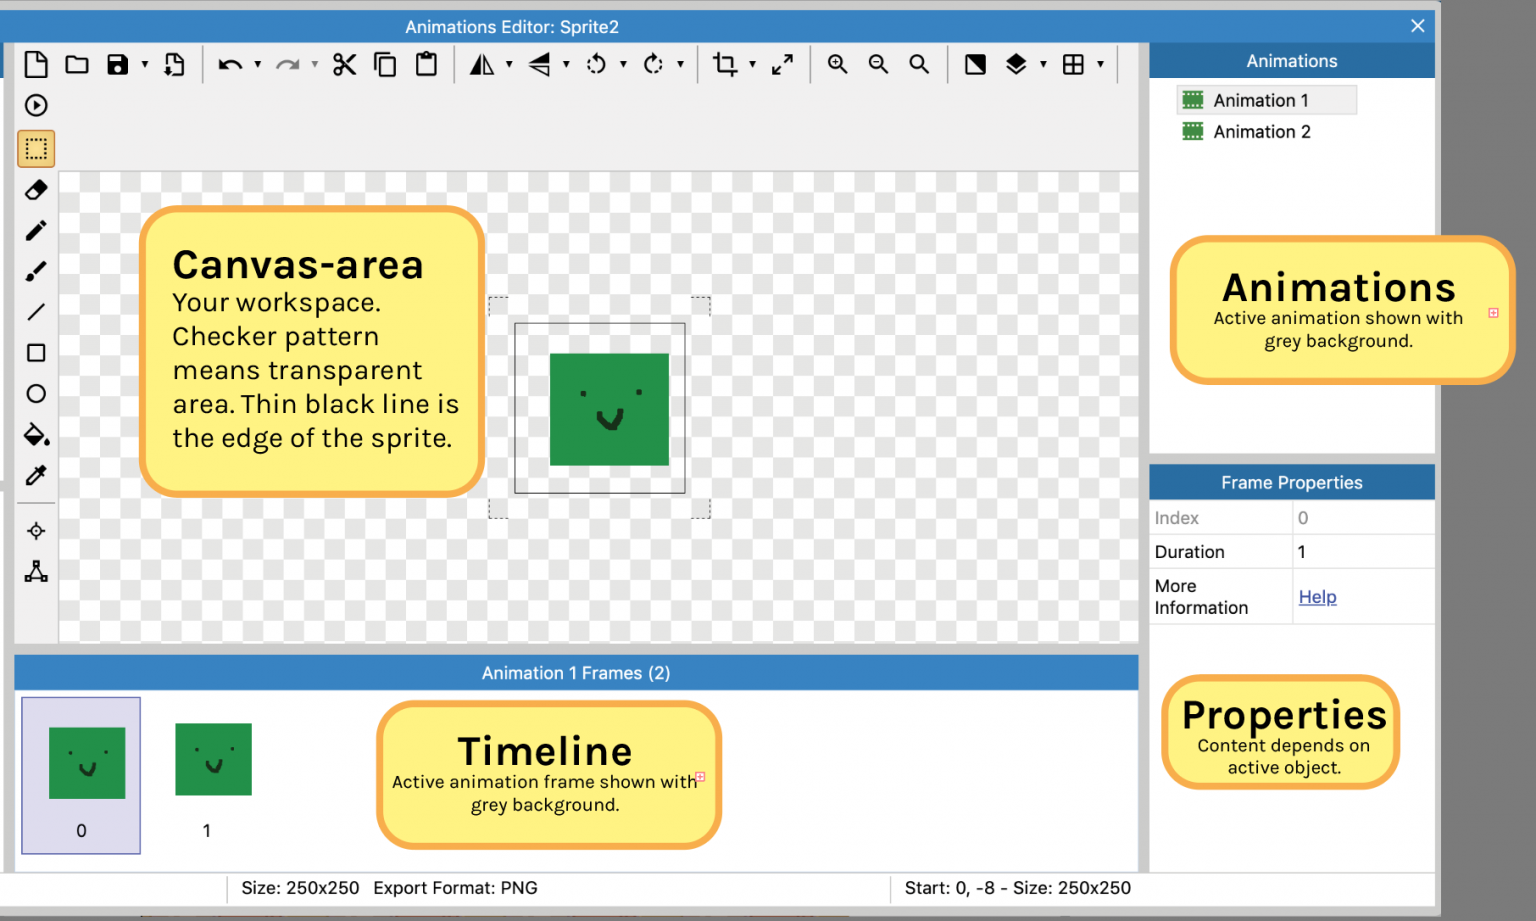The width and height of the screenshot is (1536, 921).
Task: Select Animation 1 in the list
Action: [x=1266, y=100]
